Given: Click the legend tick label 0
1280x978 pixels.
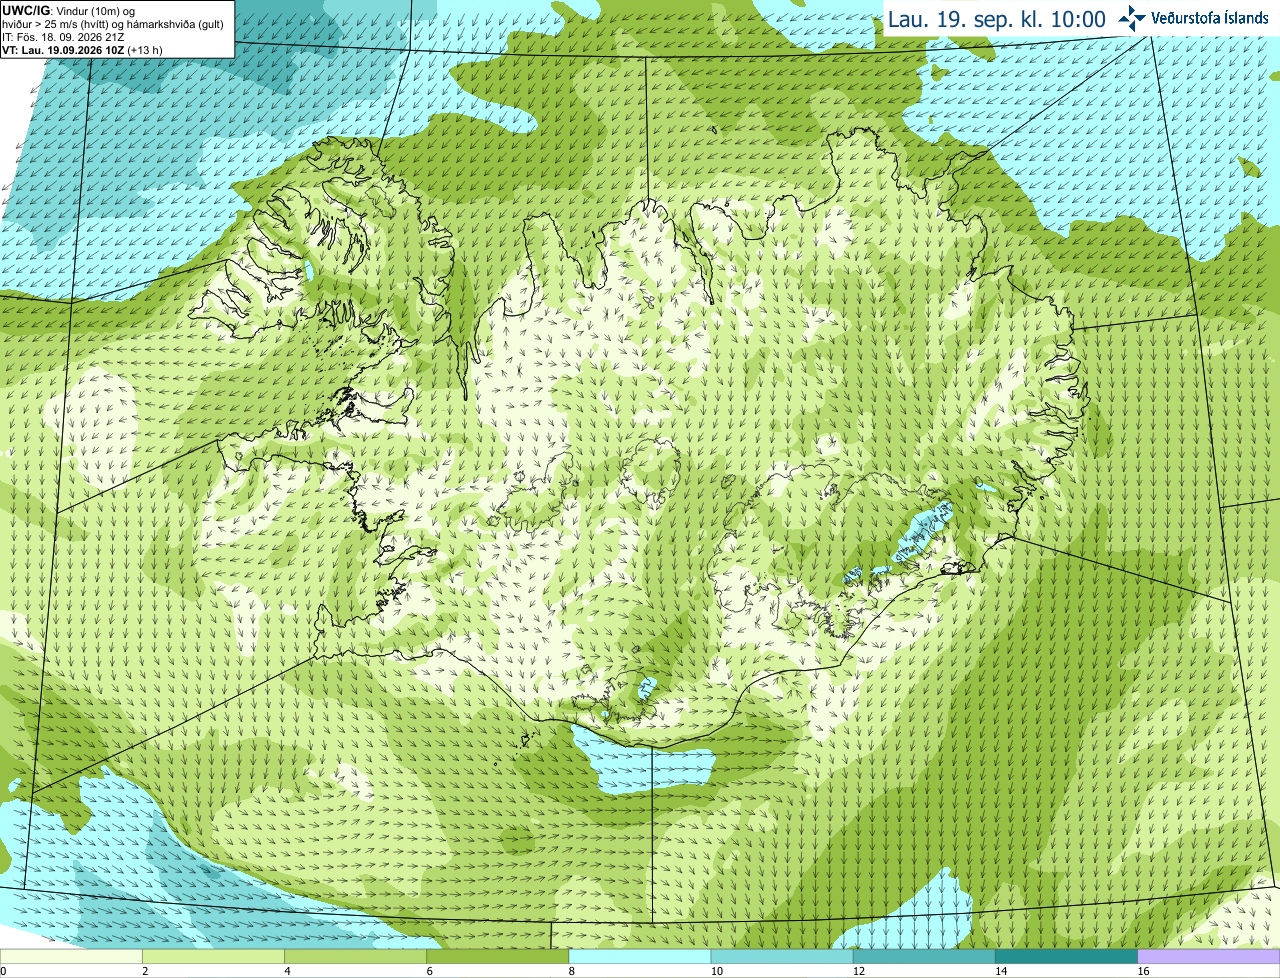Looking at the screenshot, I should click(x=4, y=971).
